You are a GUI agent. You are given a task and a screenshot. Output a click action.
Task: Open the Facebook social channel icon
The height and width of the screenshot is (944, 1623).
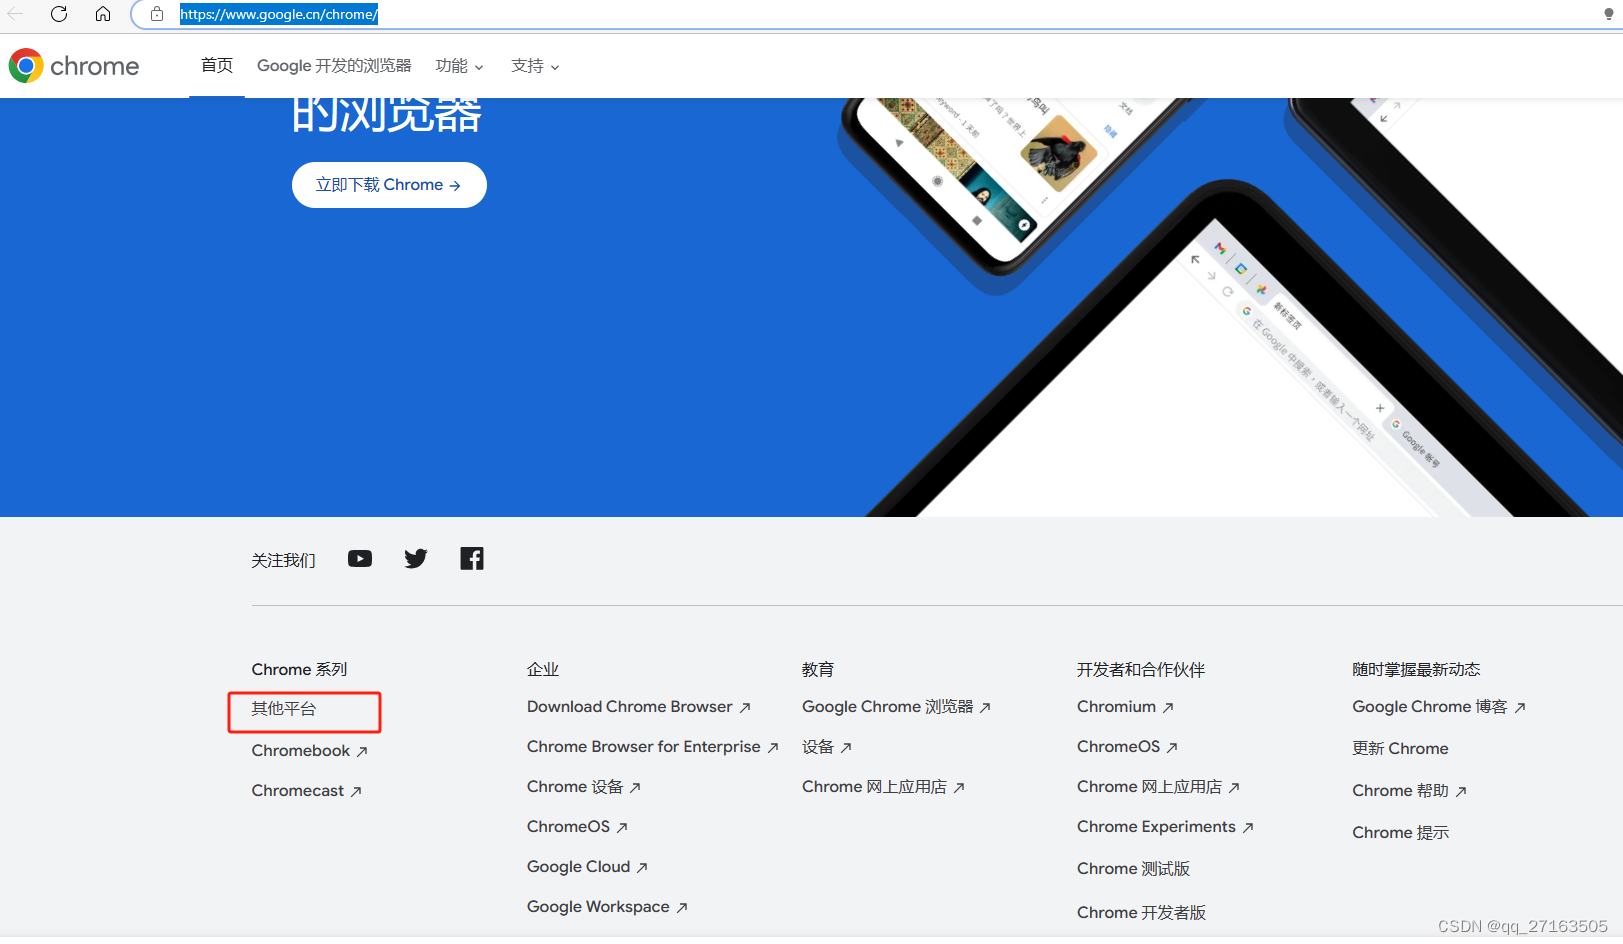[x=471, y=558]
